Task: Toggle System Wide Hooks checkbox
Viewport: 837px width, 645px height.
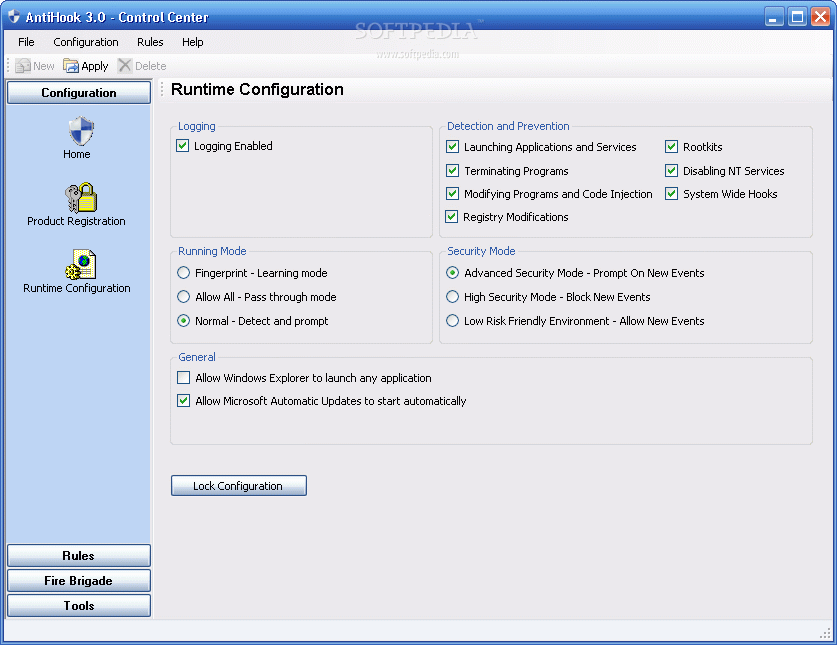Action: click(x=672, y=194)
